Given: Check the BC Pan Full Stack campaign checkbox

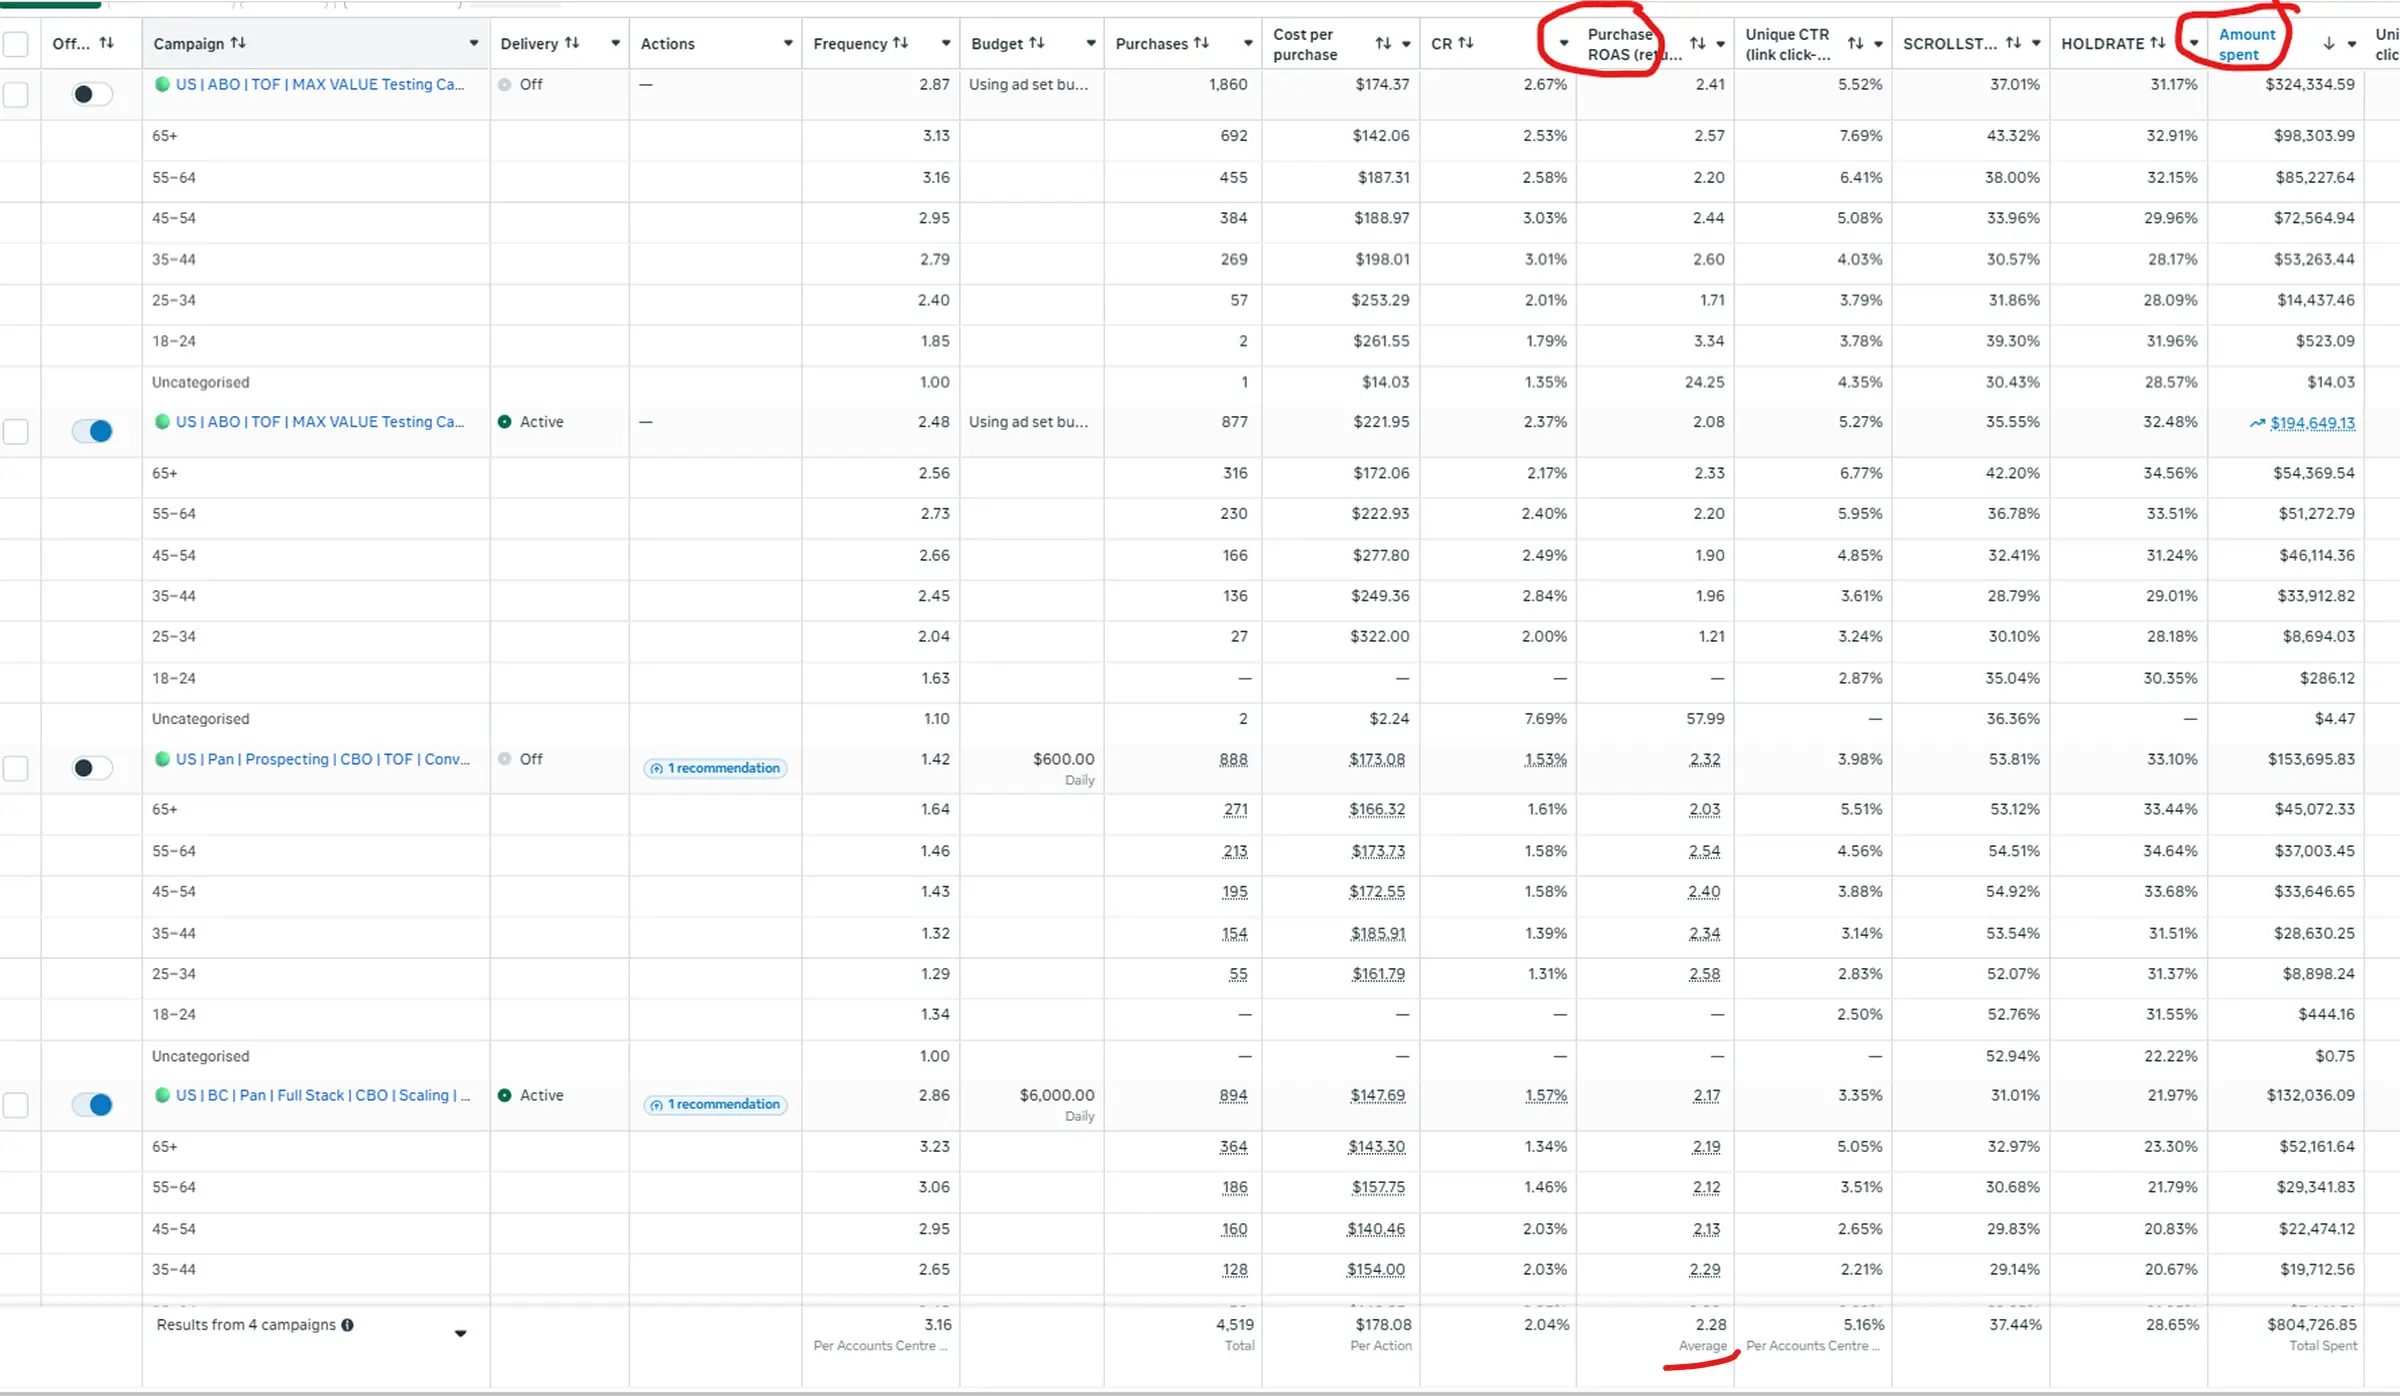Looking at the screenshot, I should 16,1105.
